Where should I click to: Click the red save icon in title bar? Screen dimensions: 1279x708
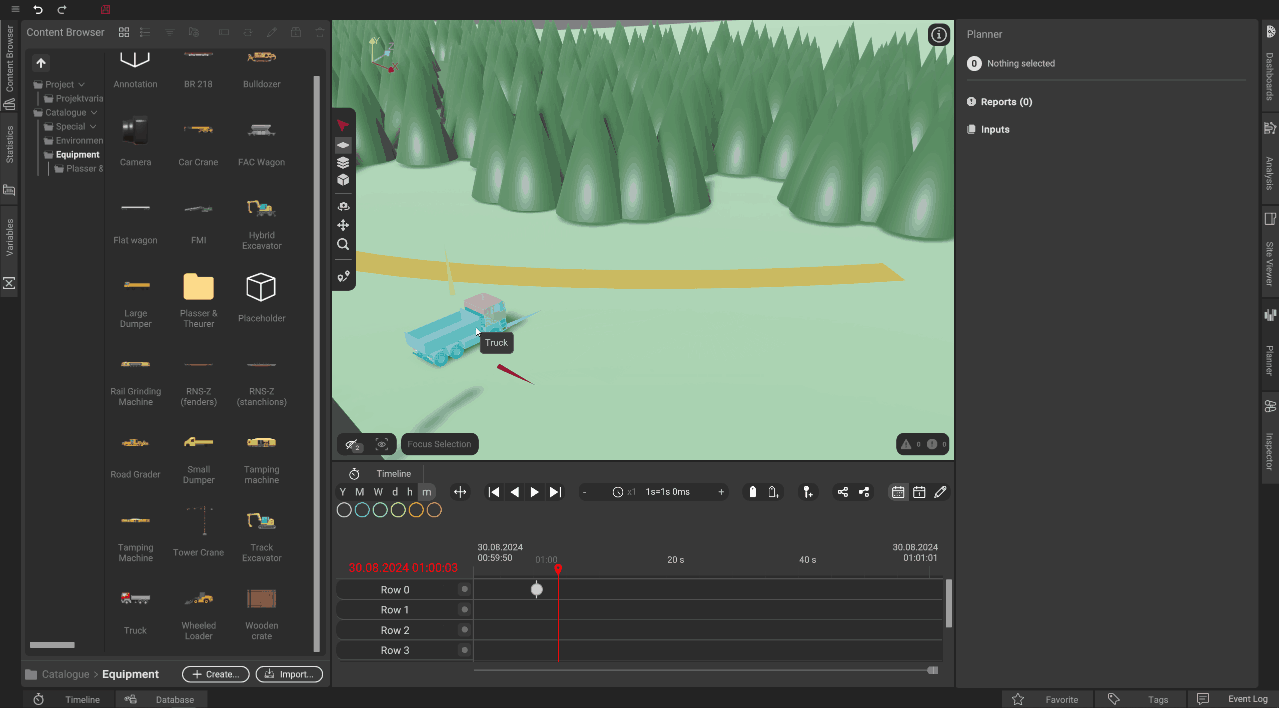(105, 9)
